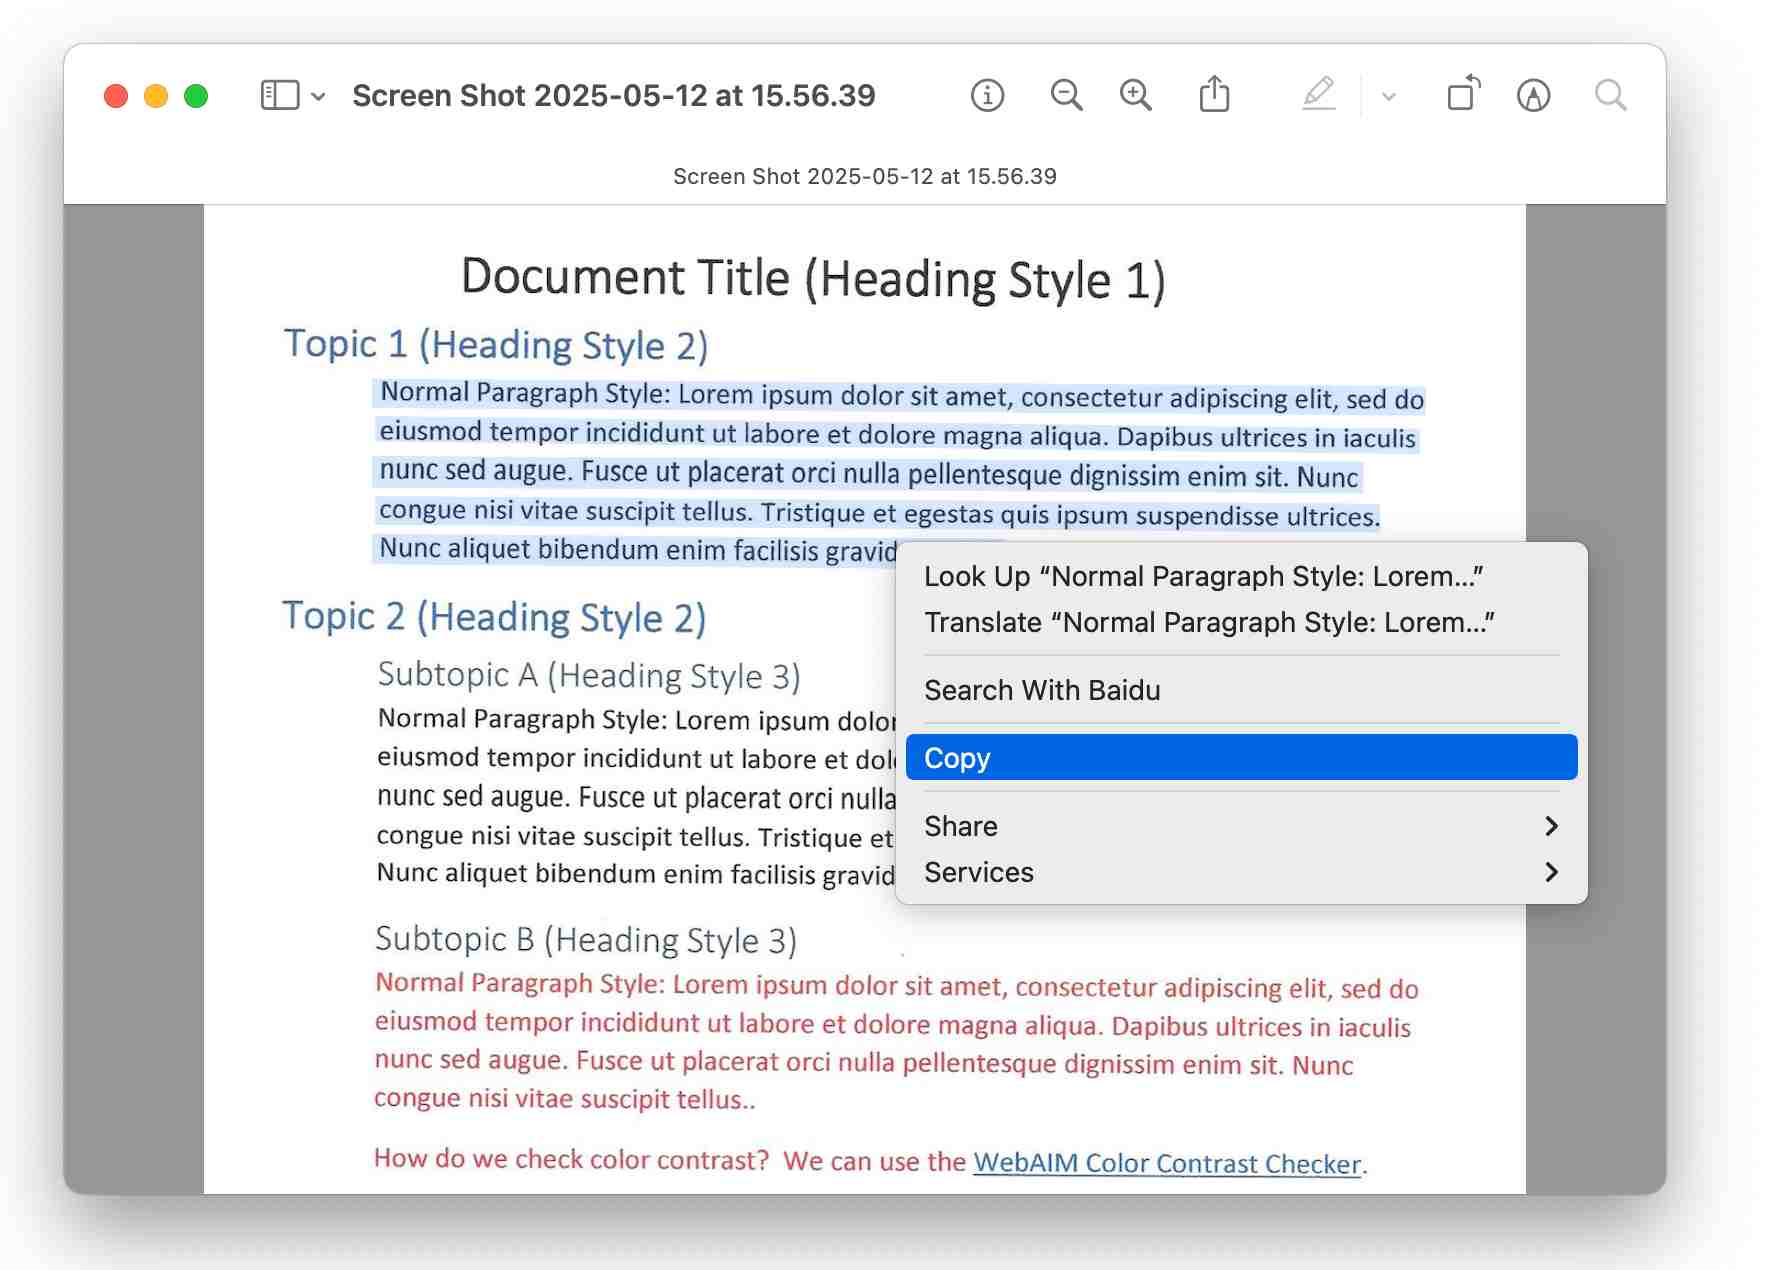This screenshot has height=1270, width=1772.
Task: Open document search with the magnifier icon
Action: 1610,95
